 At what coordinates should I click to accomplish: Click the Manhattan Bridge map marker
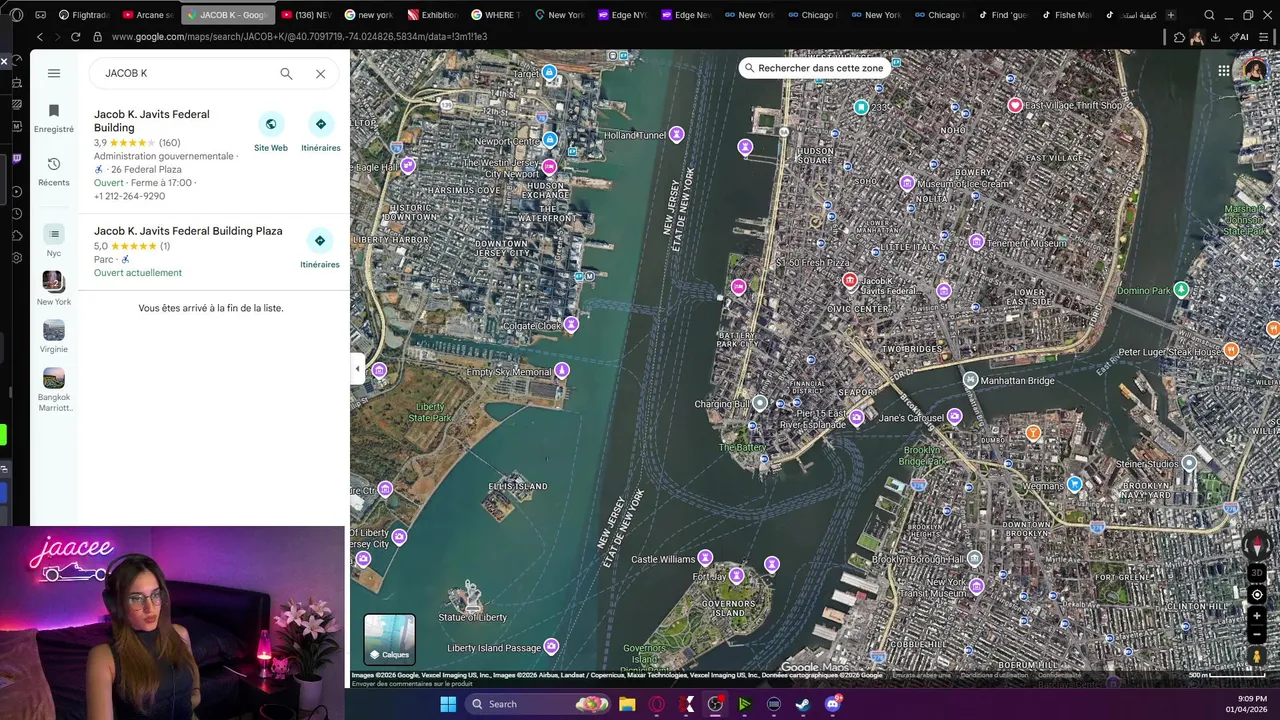click(970, 380)
